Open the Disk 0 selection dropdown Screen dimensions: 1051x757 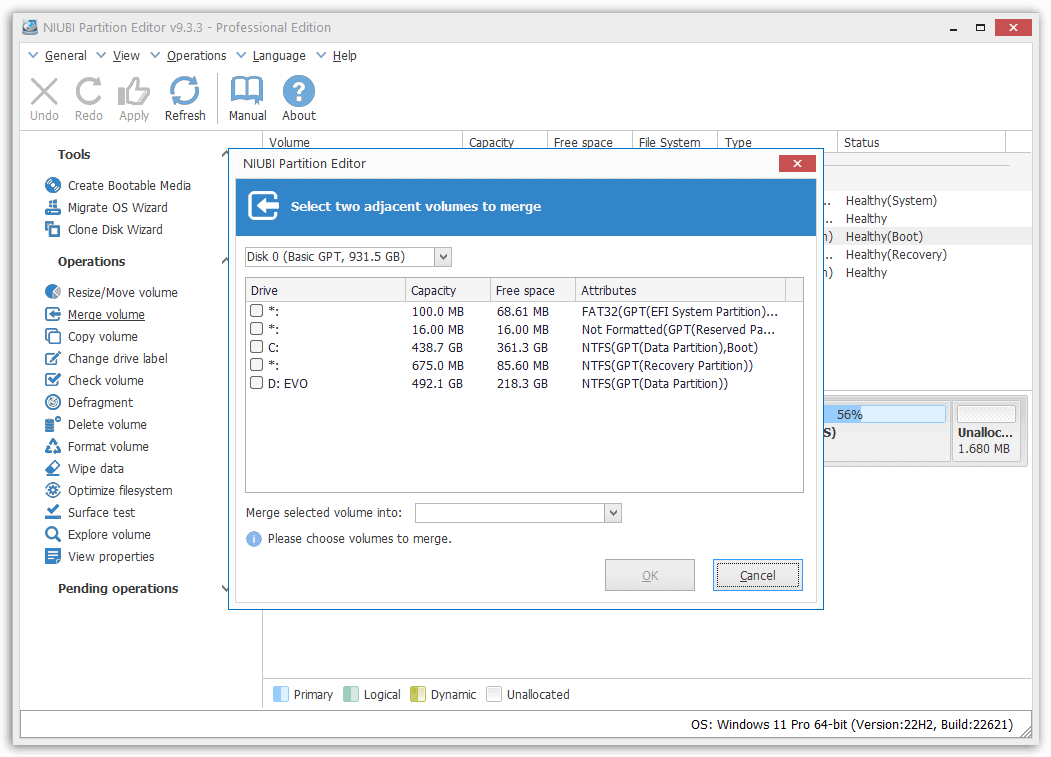(x=442, y=257)
